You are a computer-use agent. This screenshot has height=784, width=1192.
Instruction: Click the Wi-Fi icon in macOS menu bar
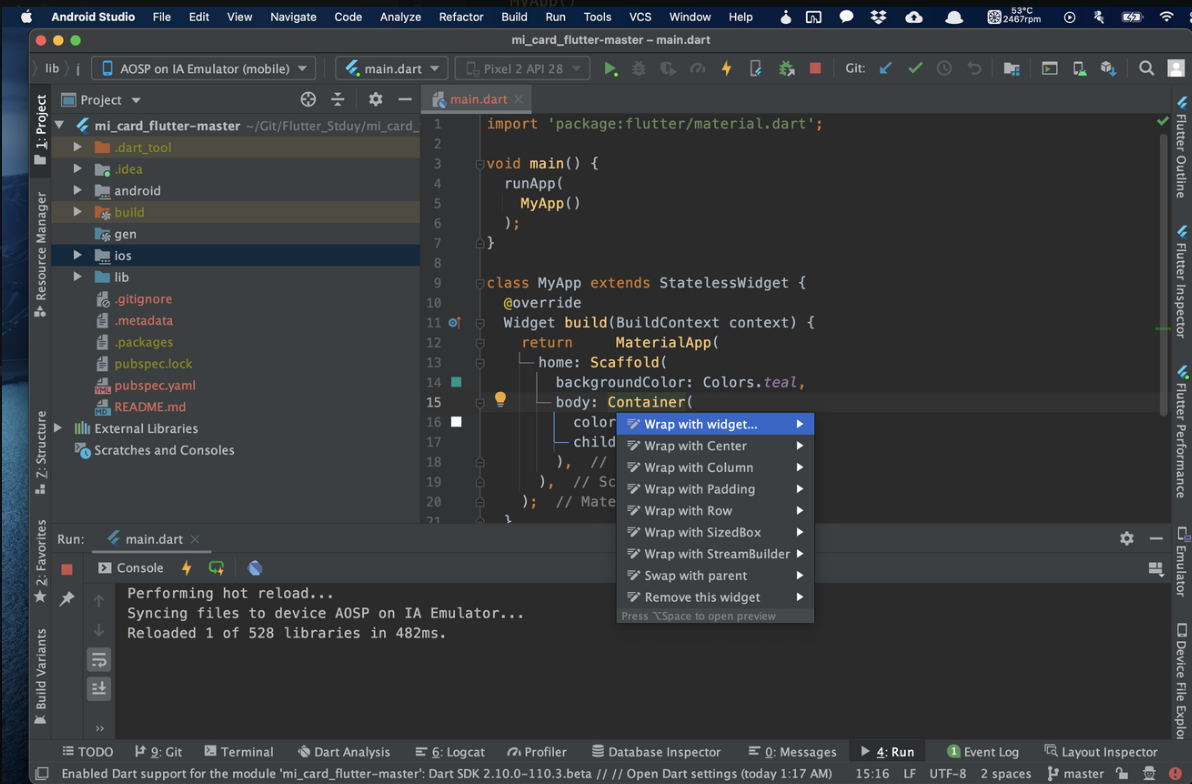click(1166, 17)
